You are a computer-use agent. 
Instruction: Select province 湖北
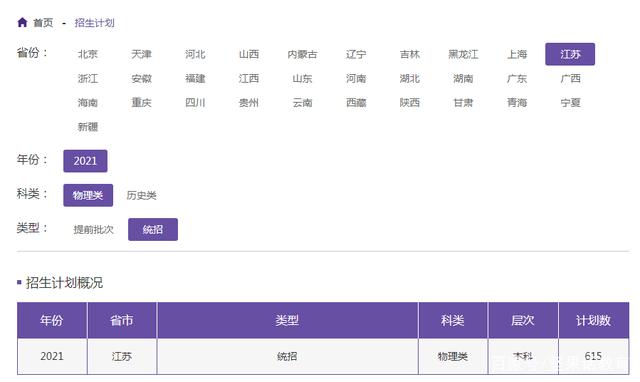410,78
